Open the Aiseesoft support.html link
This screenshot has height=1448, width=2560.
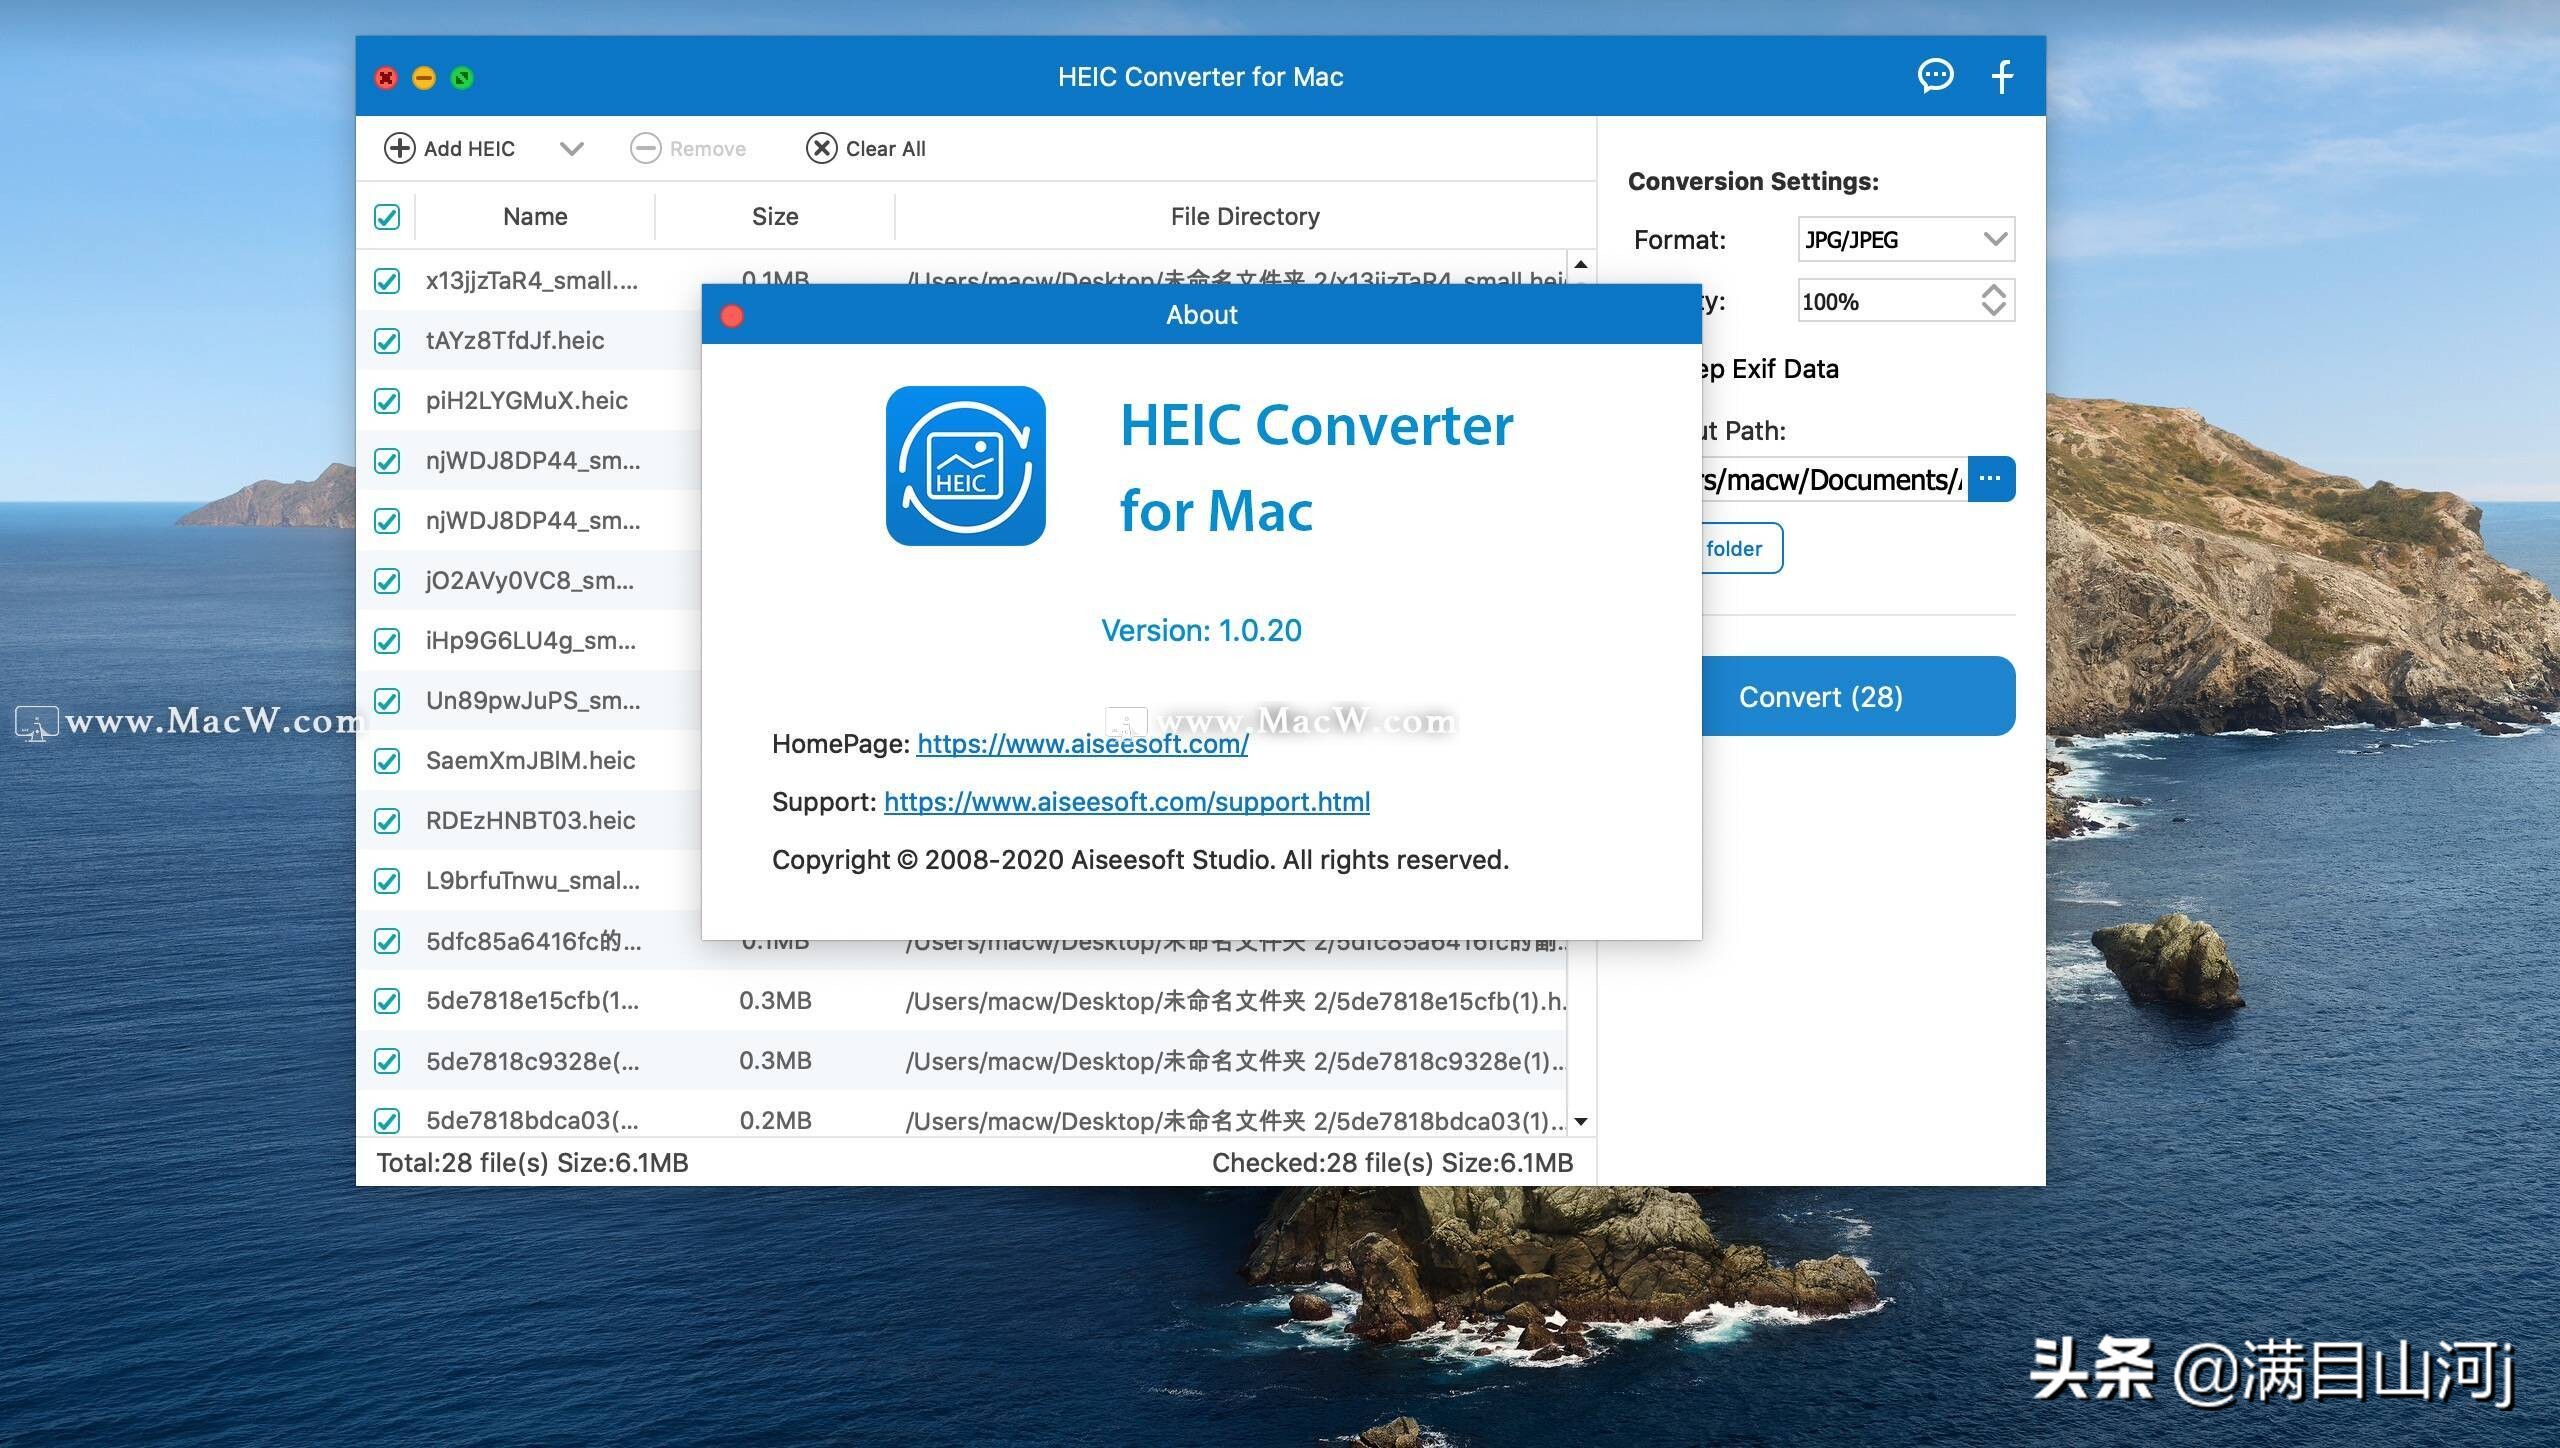coord(1126,802)
